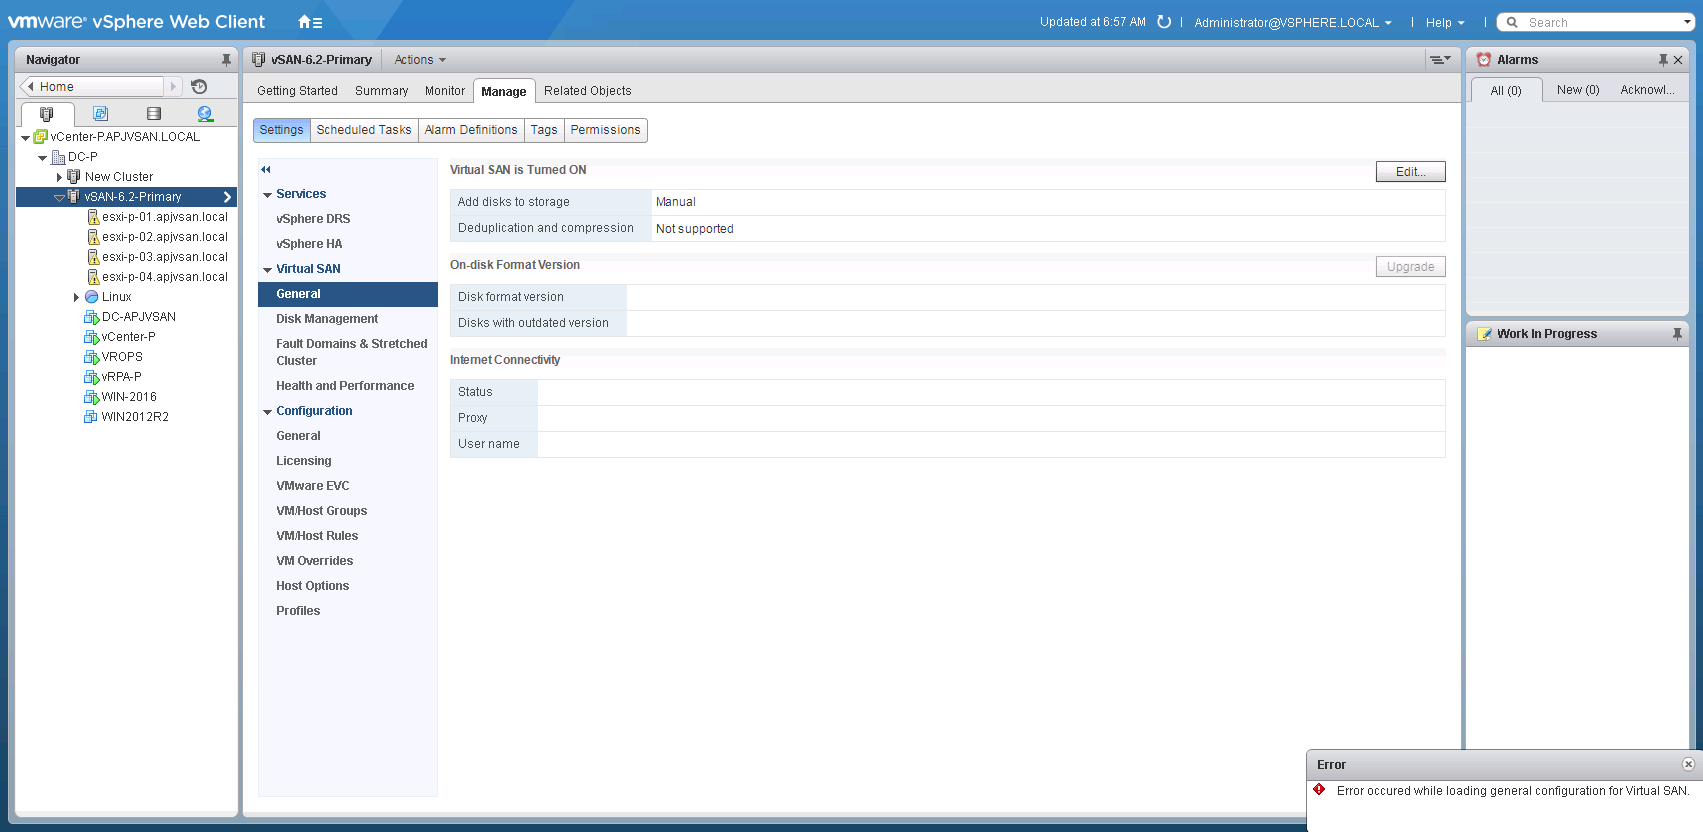Screen dimensions: 1703x832
Task: Toggle pin on the Alarms panel
Action: pyautogui.click(x=1663, y=60)
